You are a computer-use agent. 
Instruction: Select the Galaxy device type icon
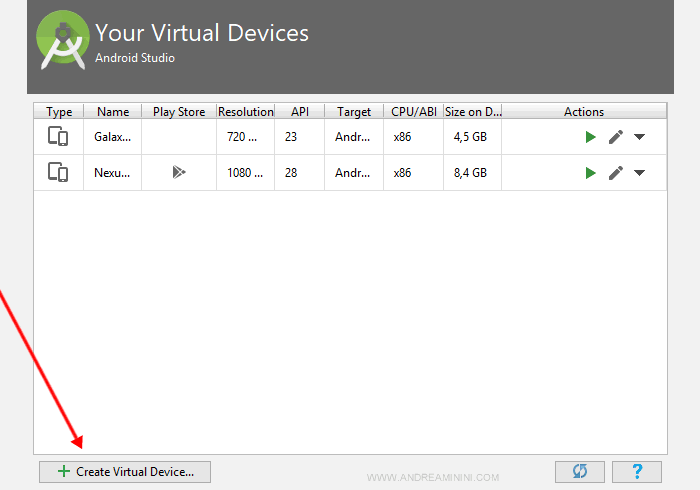coord(58,137)
